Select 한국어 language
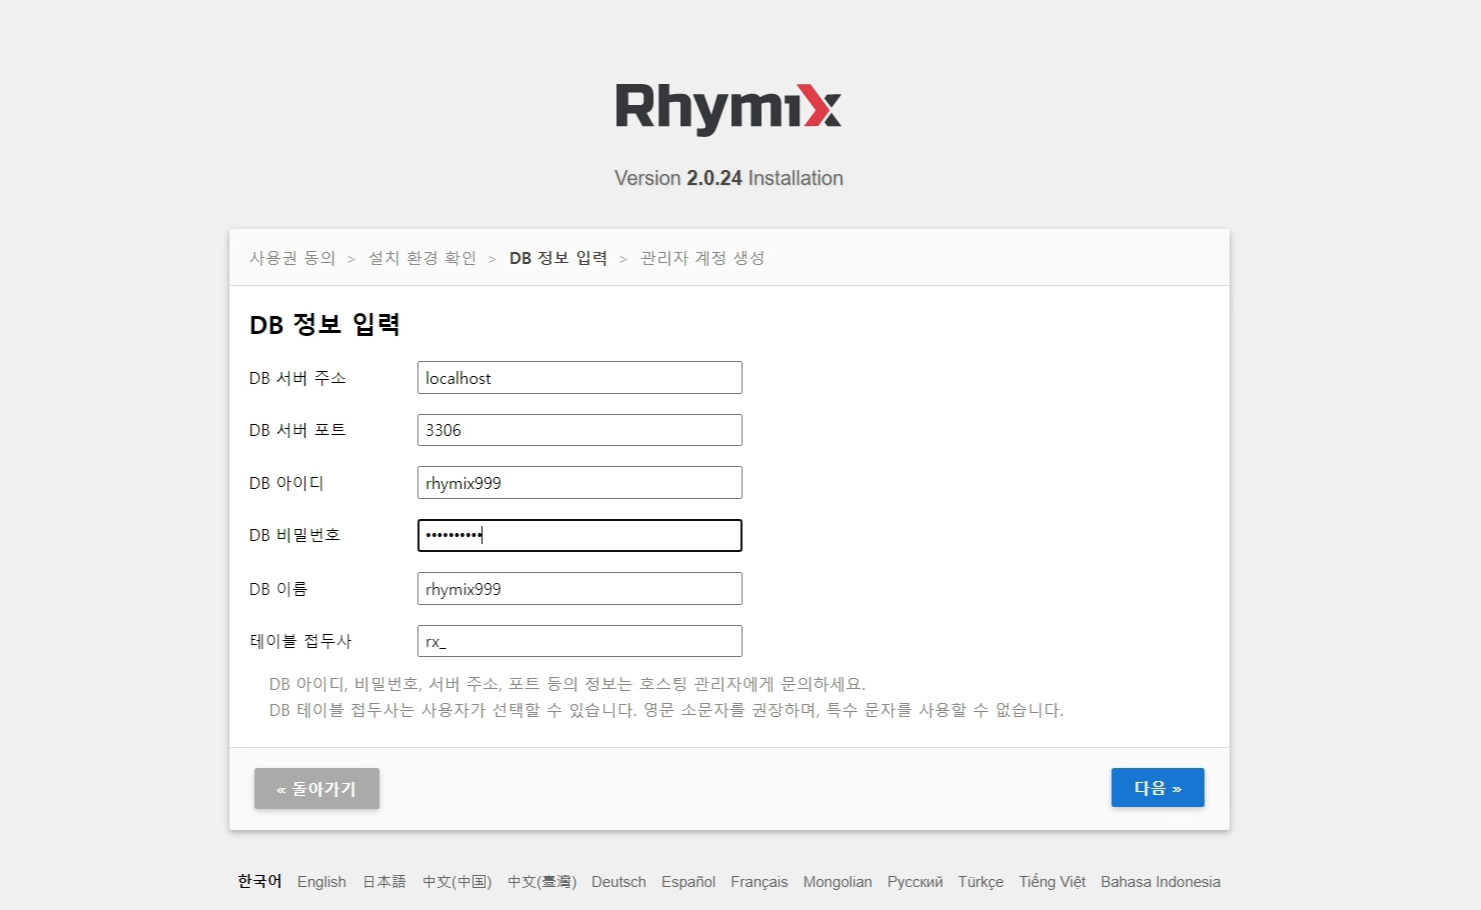This screenshot has width=1481, height=910. [260, 881]
